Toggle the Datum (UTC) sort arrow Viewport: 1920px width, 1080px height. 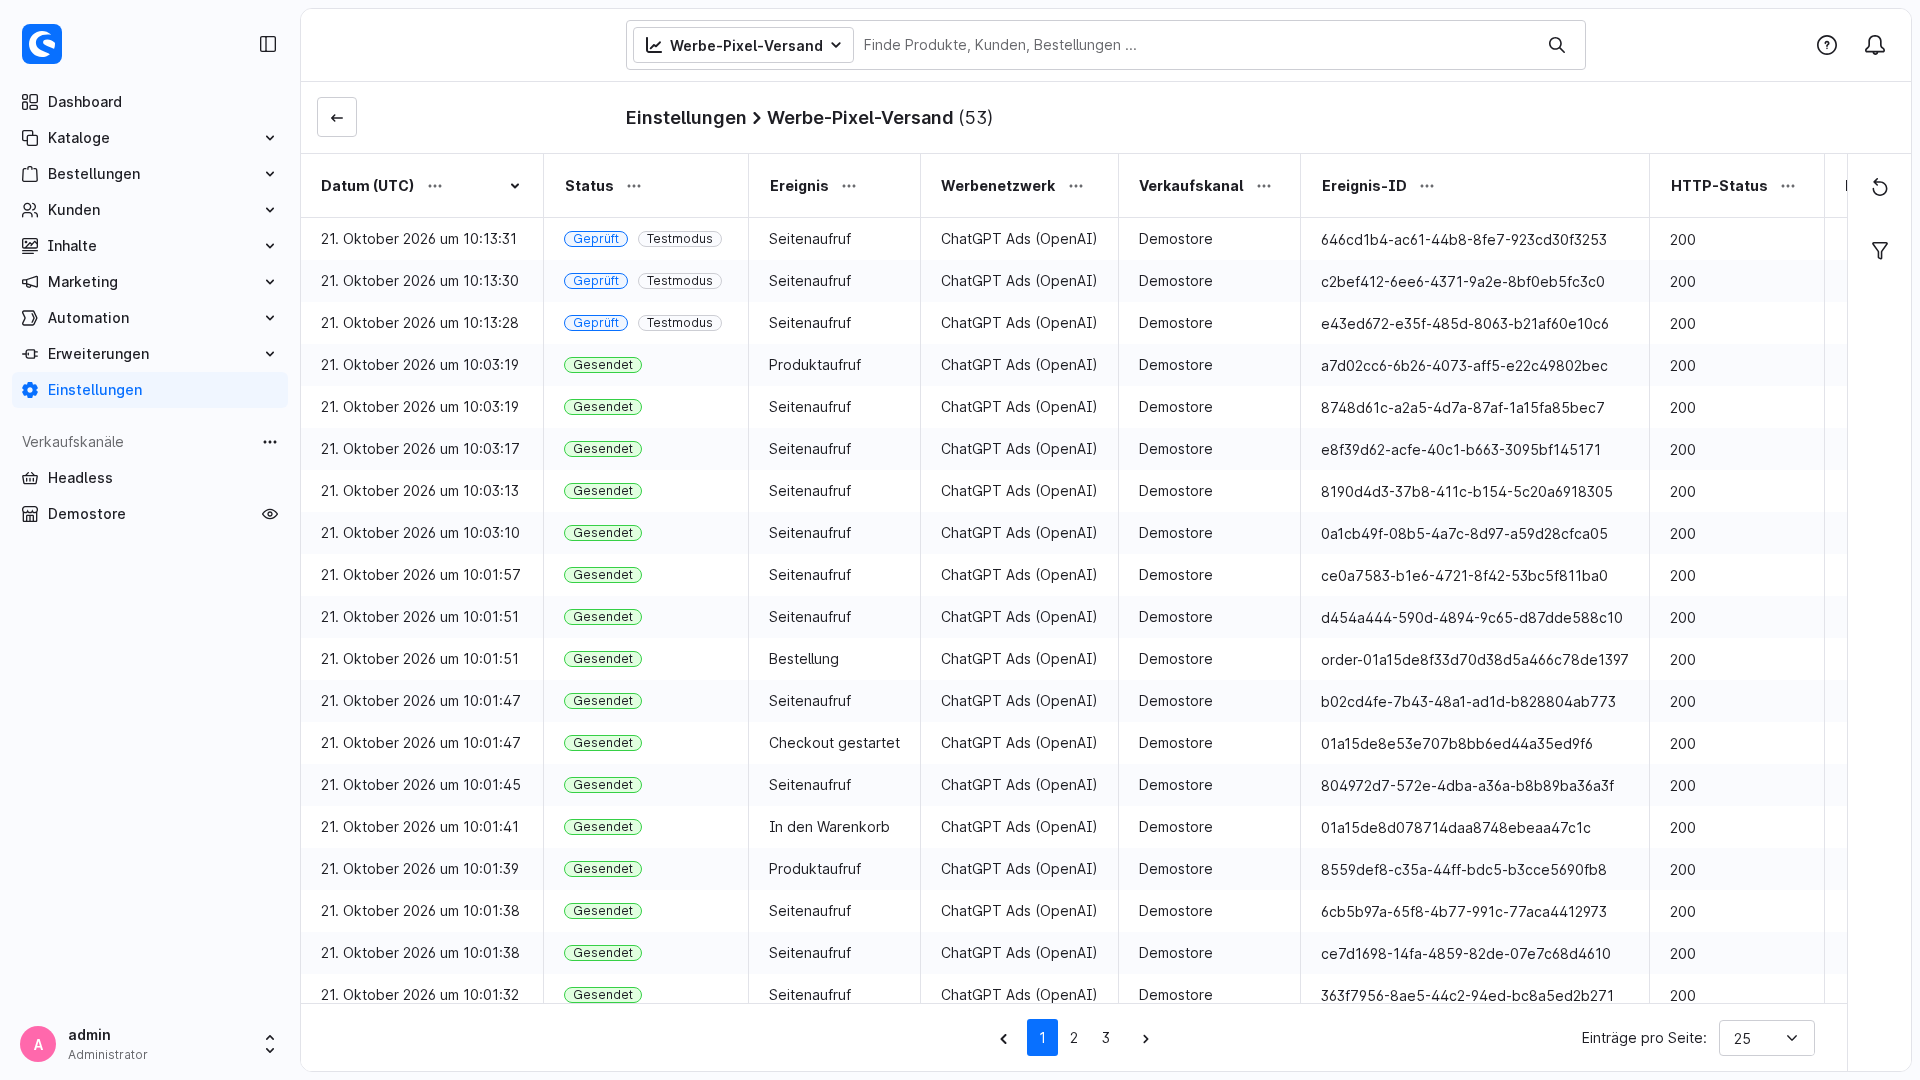[515, 186]
